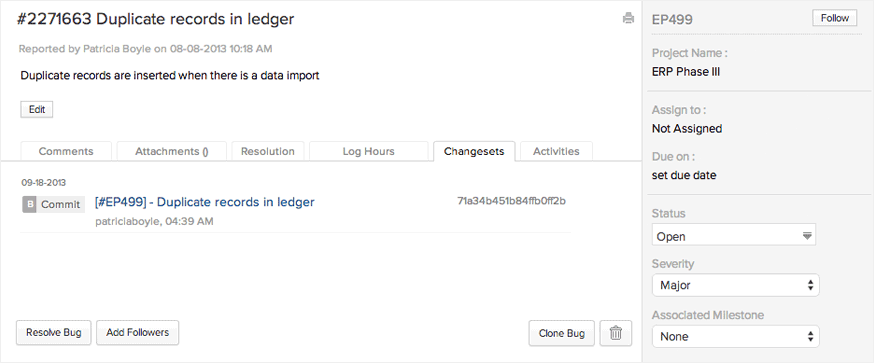Click Resolve Bug button
874x363 pixels.
[x=54, y=333]
